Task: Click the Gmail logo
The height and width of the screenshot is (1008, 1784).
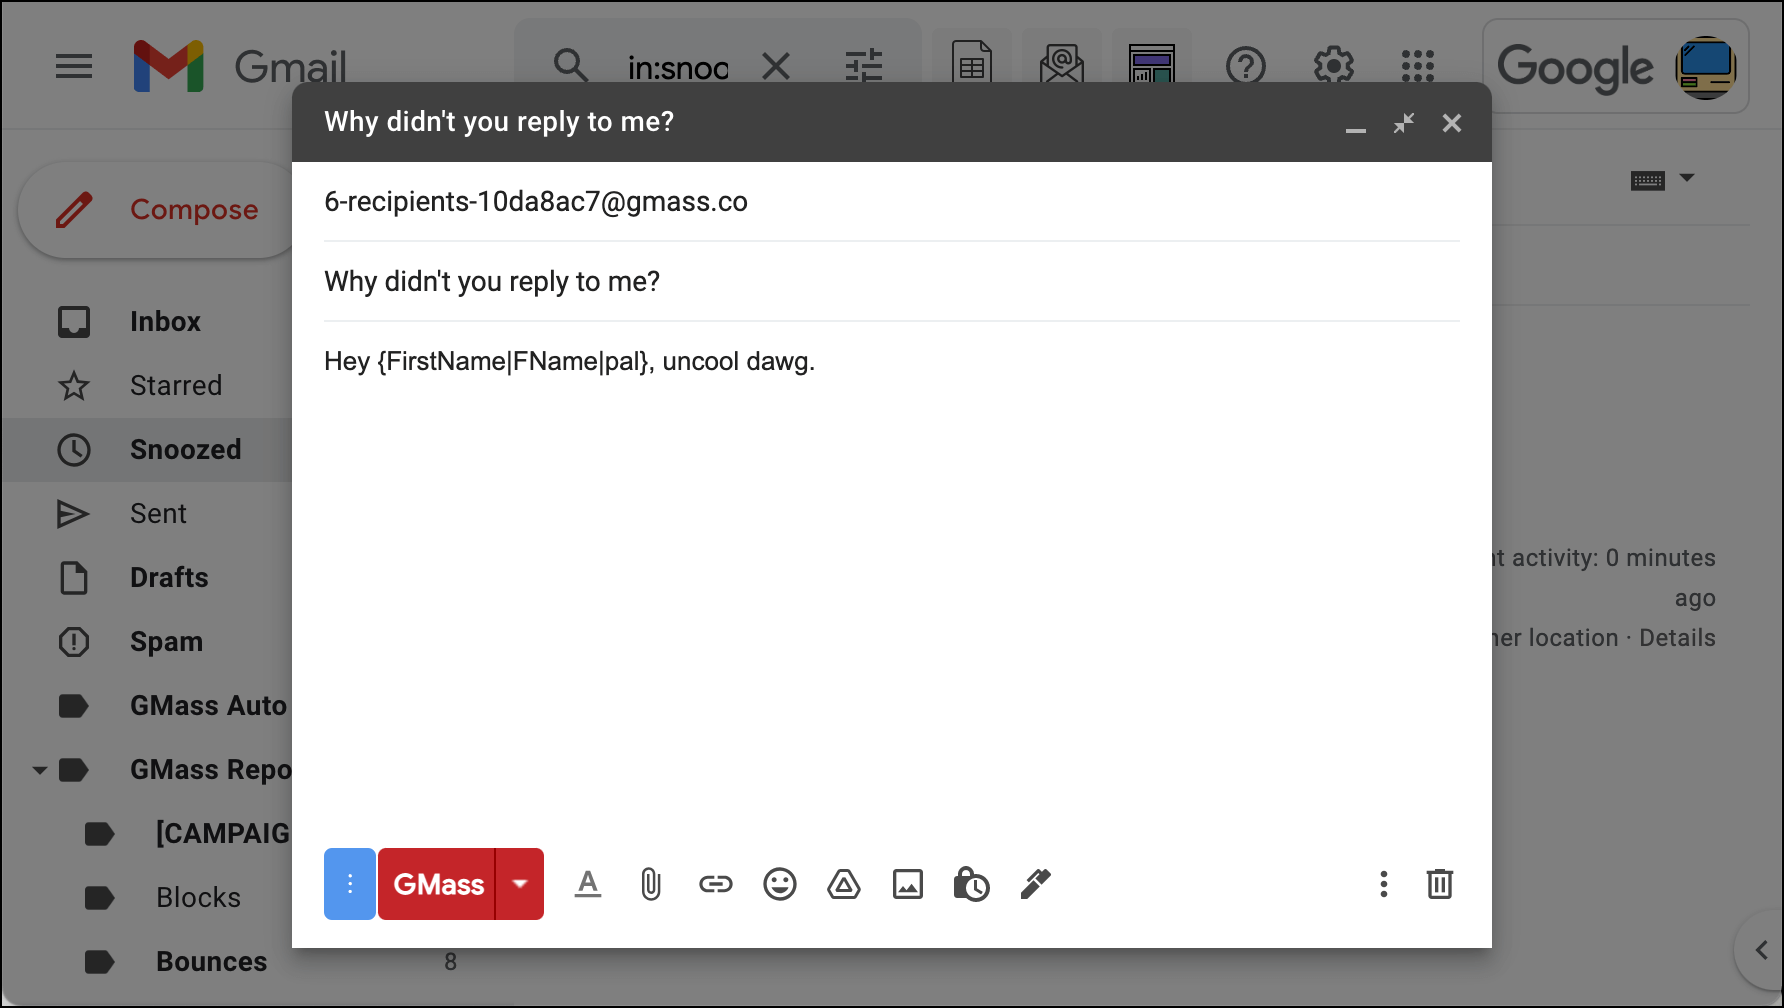Action: click(240, 67)
